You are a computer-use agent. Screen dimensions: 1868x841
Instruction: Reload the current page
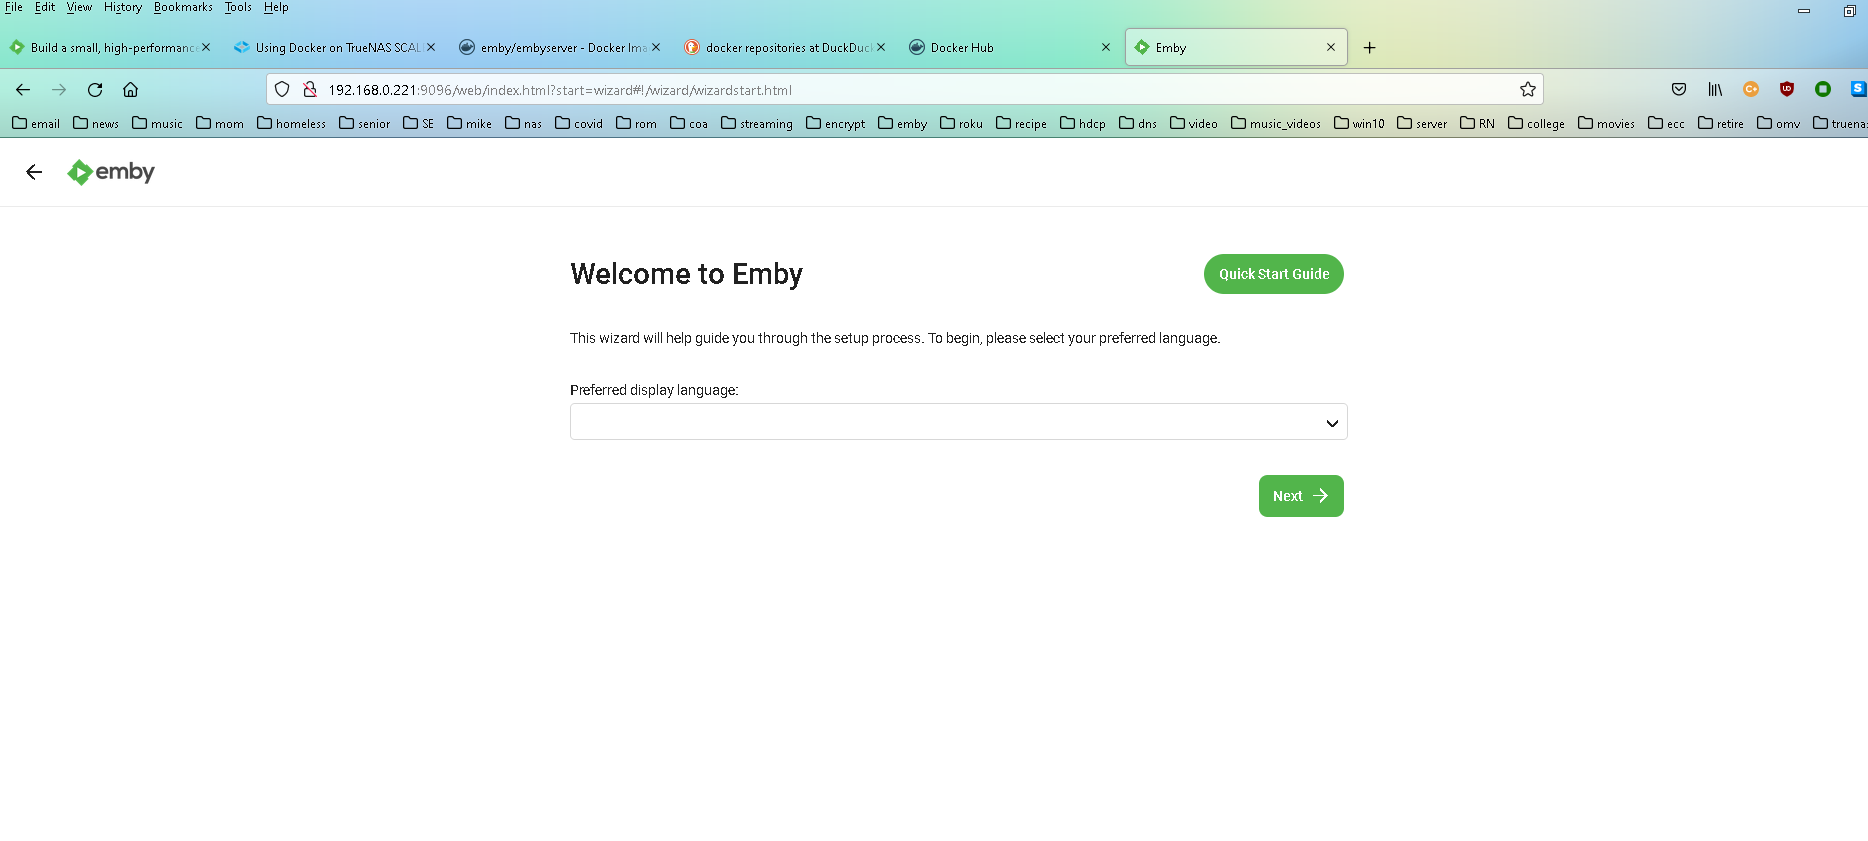click(95, 90)
